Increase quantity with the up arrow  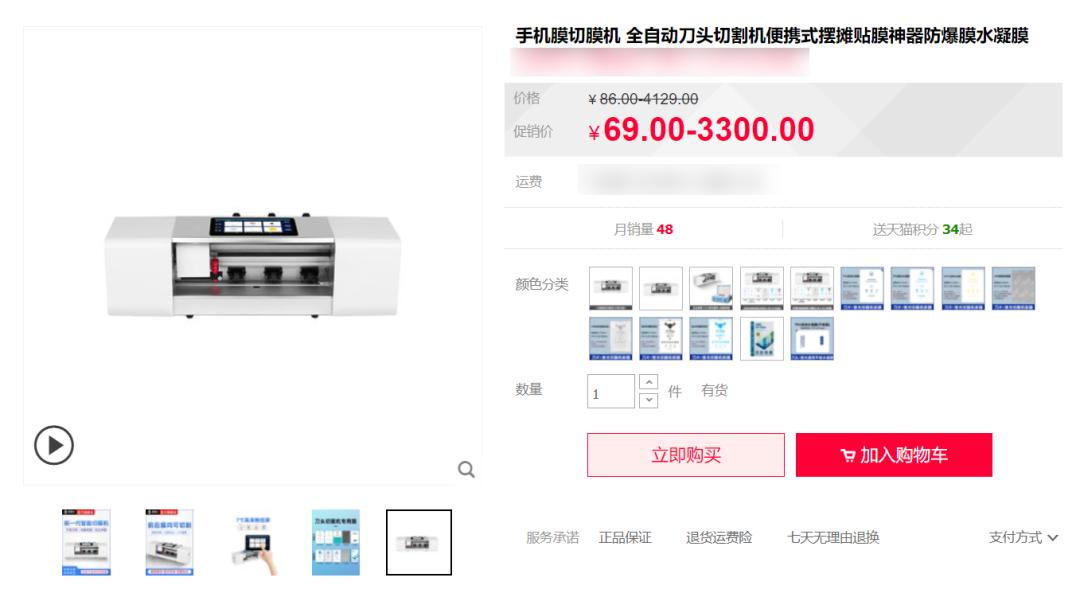(648, 382)
